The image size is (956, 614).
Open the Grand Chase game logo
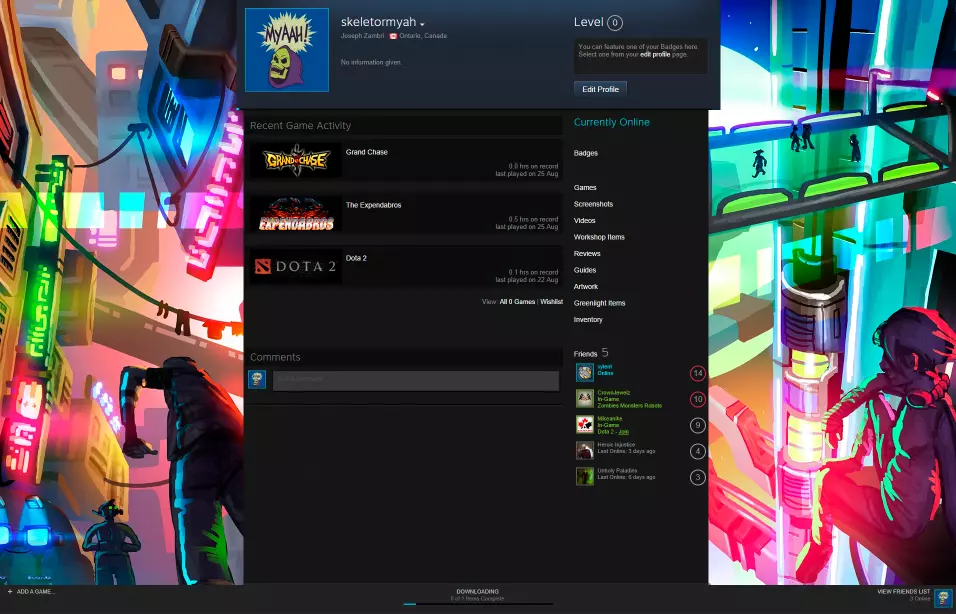pyautogui.click(x=296, y=160)
